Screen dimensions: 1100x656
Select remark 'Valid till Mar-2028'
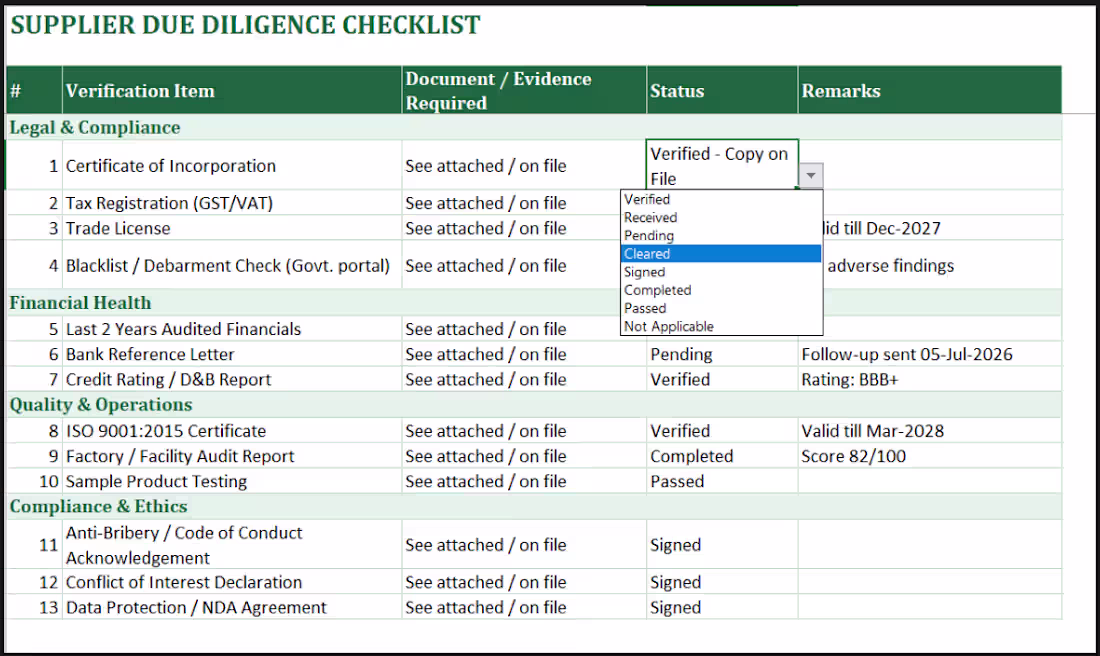pos(930,431)
